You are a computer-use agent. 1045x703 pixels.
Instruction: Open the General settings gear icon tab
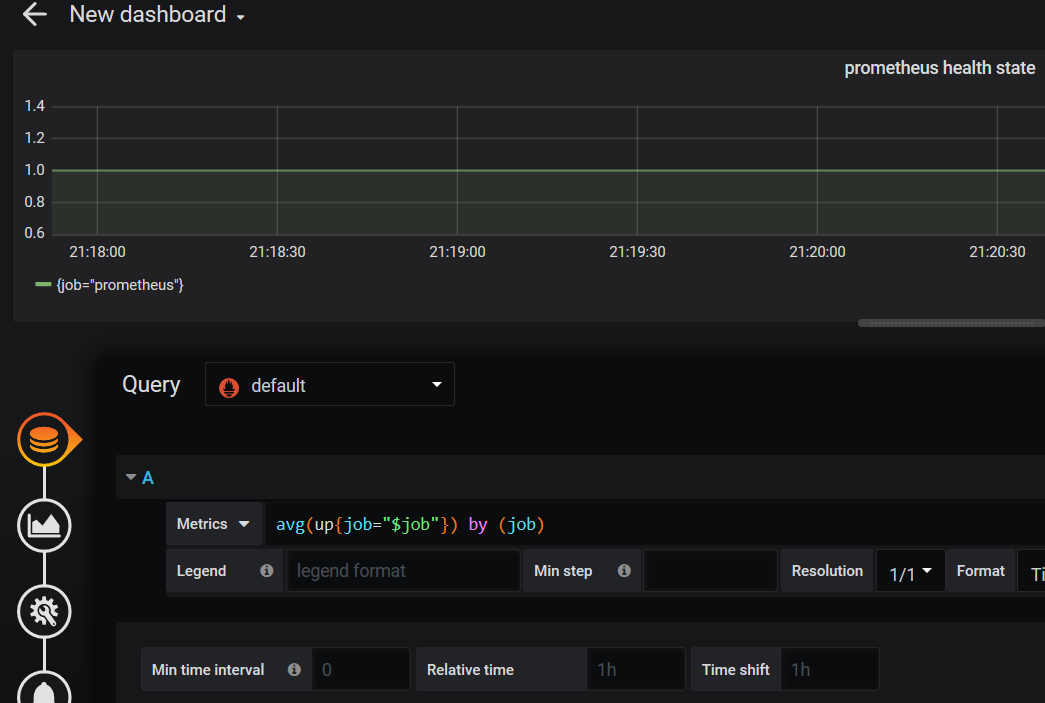[44, 612]
